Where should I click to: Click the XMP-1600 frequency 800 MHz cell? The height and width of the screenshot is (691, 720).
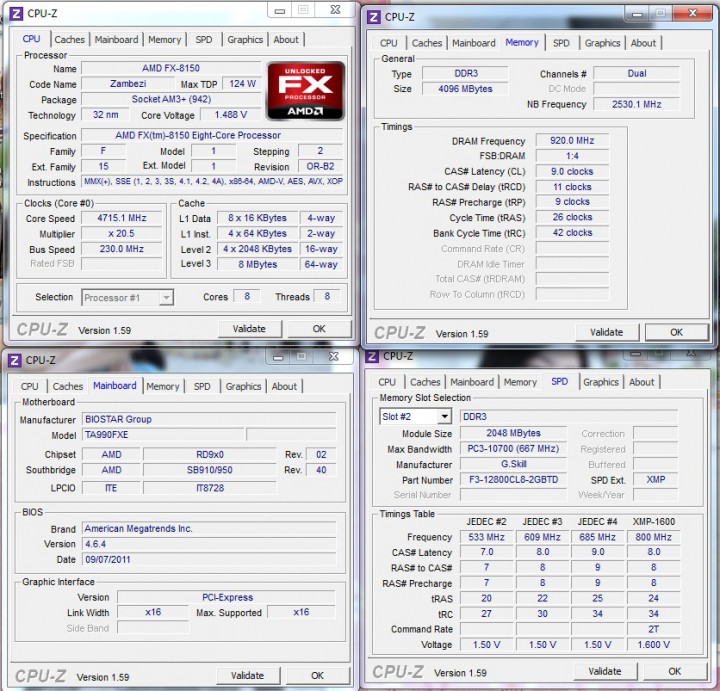pyautogui.click(x=653, y=537)
